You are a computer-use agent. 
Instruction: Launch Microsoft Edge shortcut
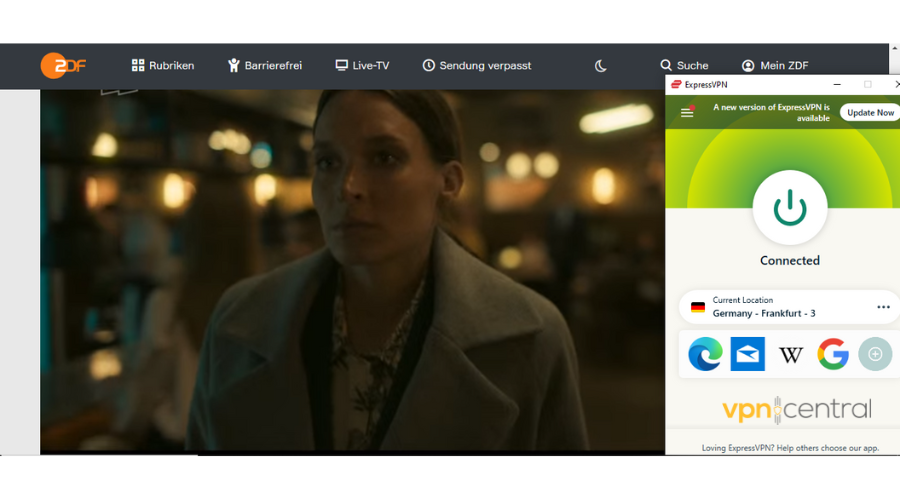pyautogui.click(x=705, y=354)
